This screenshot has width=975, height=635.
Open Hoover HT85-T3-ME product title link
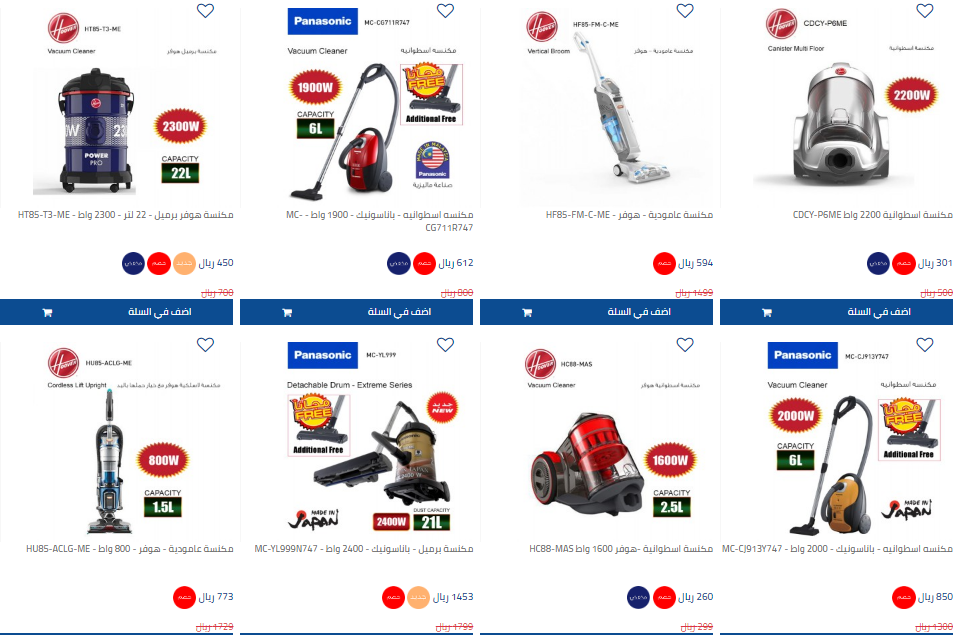(126, 215)
